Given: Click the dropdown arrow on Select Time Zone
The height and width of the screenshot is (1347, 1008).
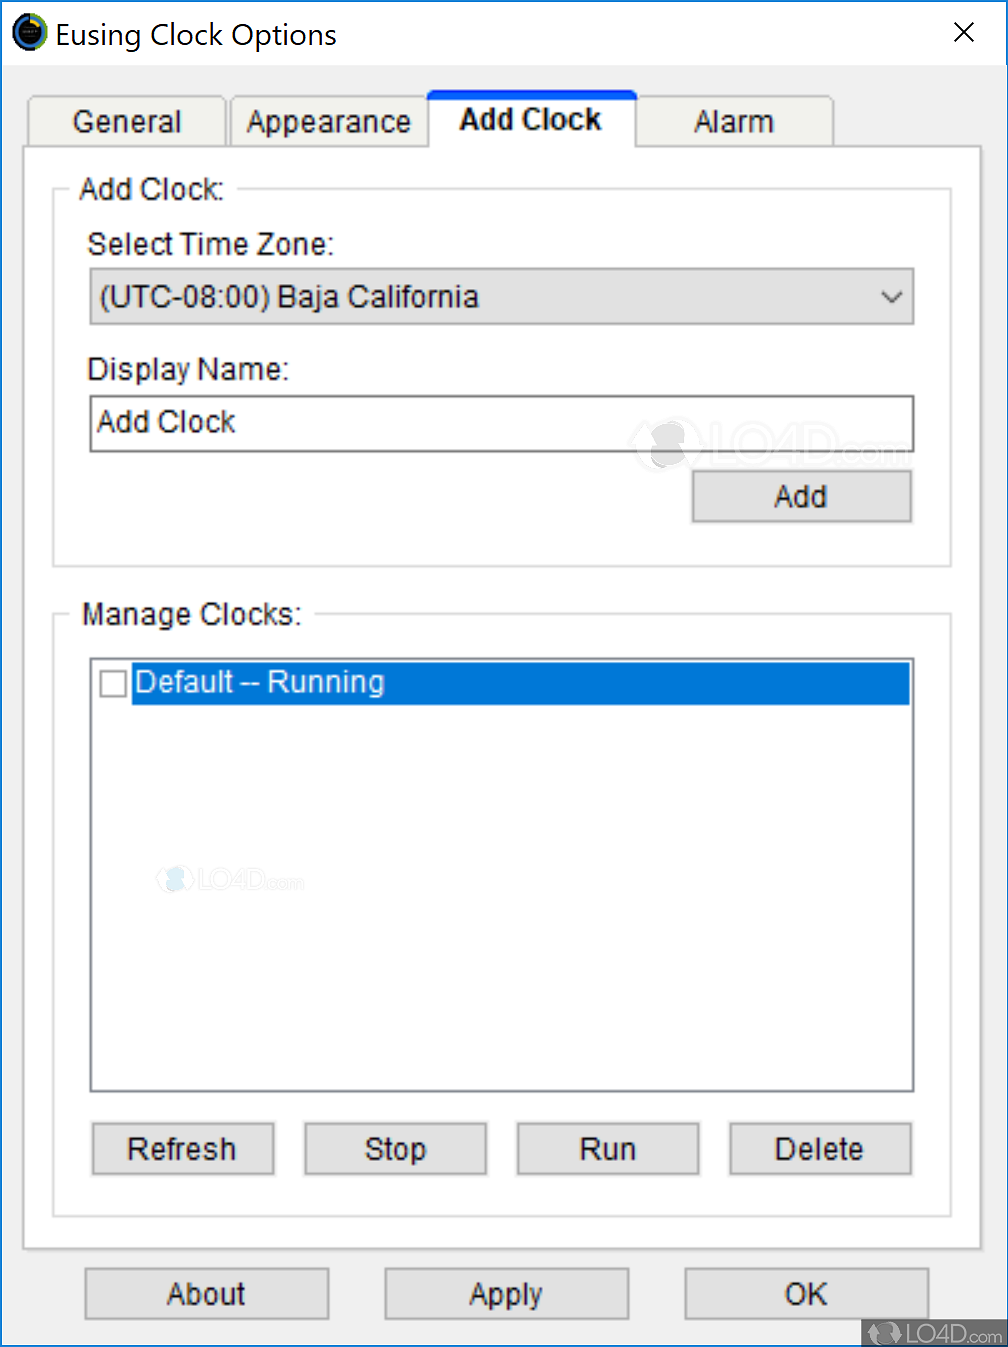Looking at the screenshot, I should (x=889, y=296).
